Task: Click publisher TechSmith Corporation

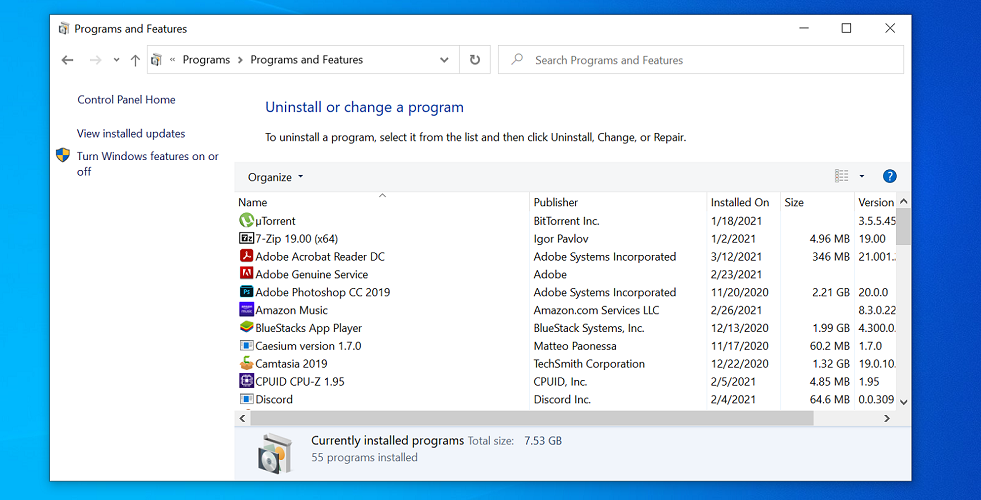Action: tap(589, 364)
